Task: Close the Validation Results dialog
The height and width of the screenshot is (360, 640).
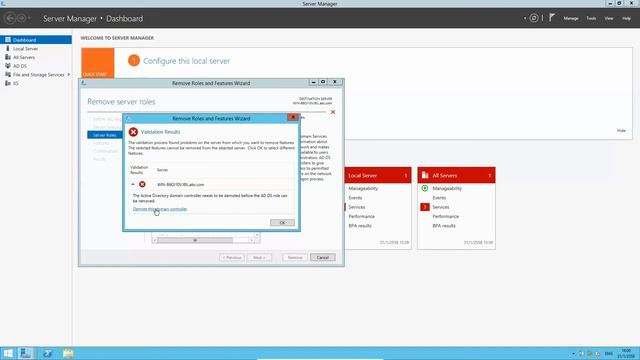Action: pyautogui.click(x=293, y=118)
